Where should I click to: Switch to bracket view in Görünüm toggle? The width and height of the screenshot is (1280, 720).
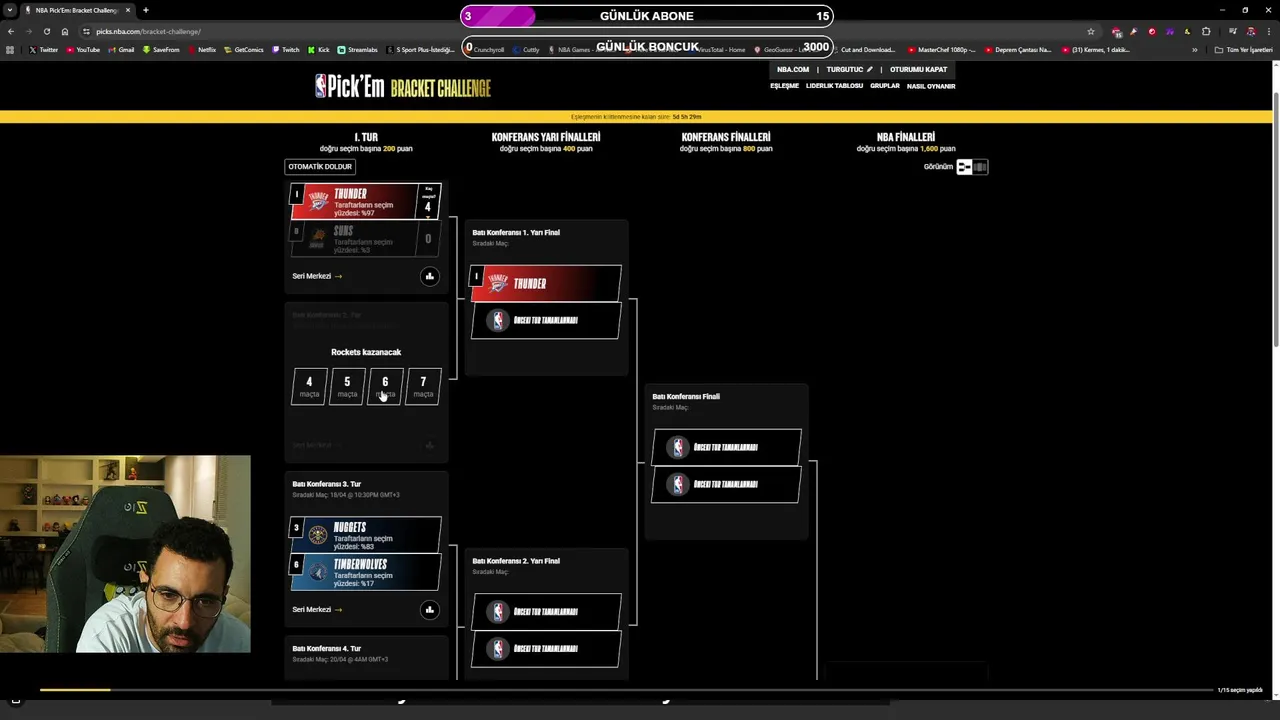tap(964, 167)
